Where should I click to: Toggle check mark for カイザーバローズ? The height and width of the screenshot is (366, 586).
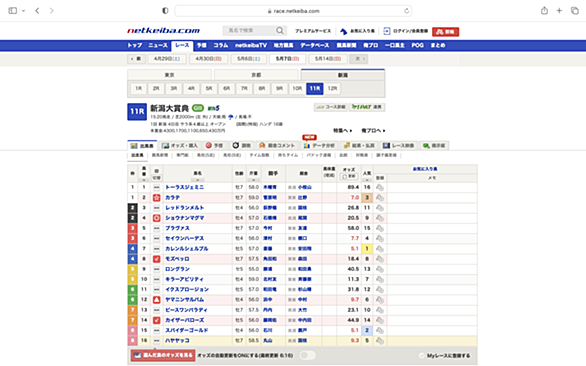(157, 320)
